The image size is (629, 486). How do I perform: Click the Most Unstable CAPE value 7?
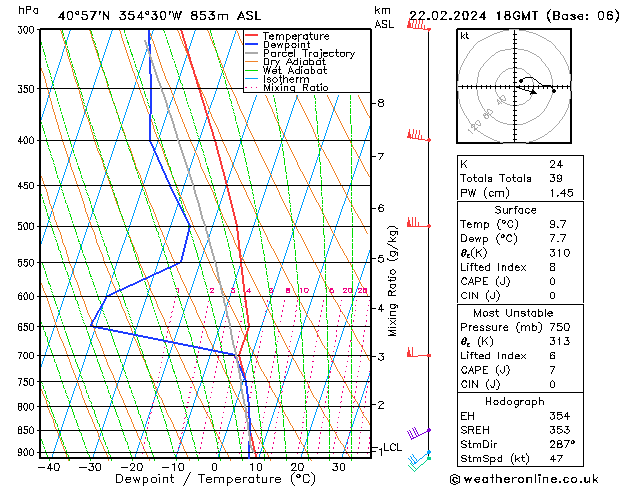click(552, 370)
